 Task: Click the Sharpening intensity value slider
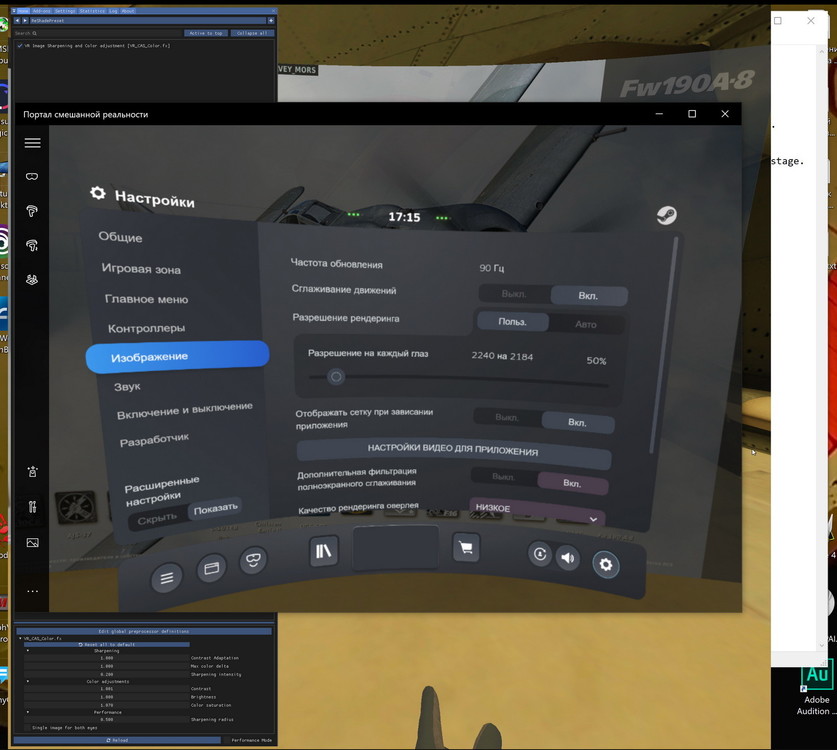107,674
